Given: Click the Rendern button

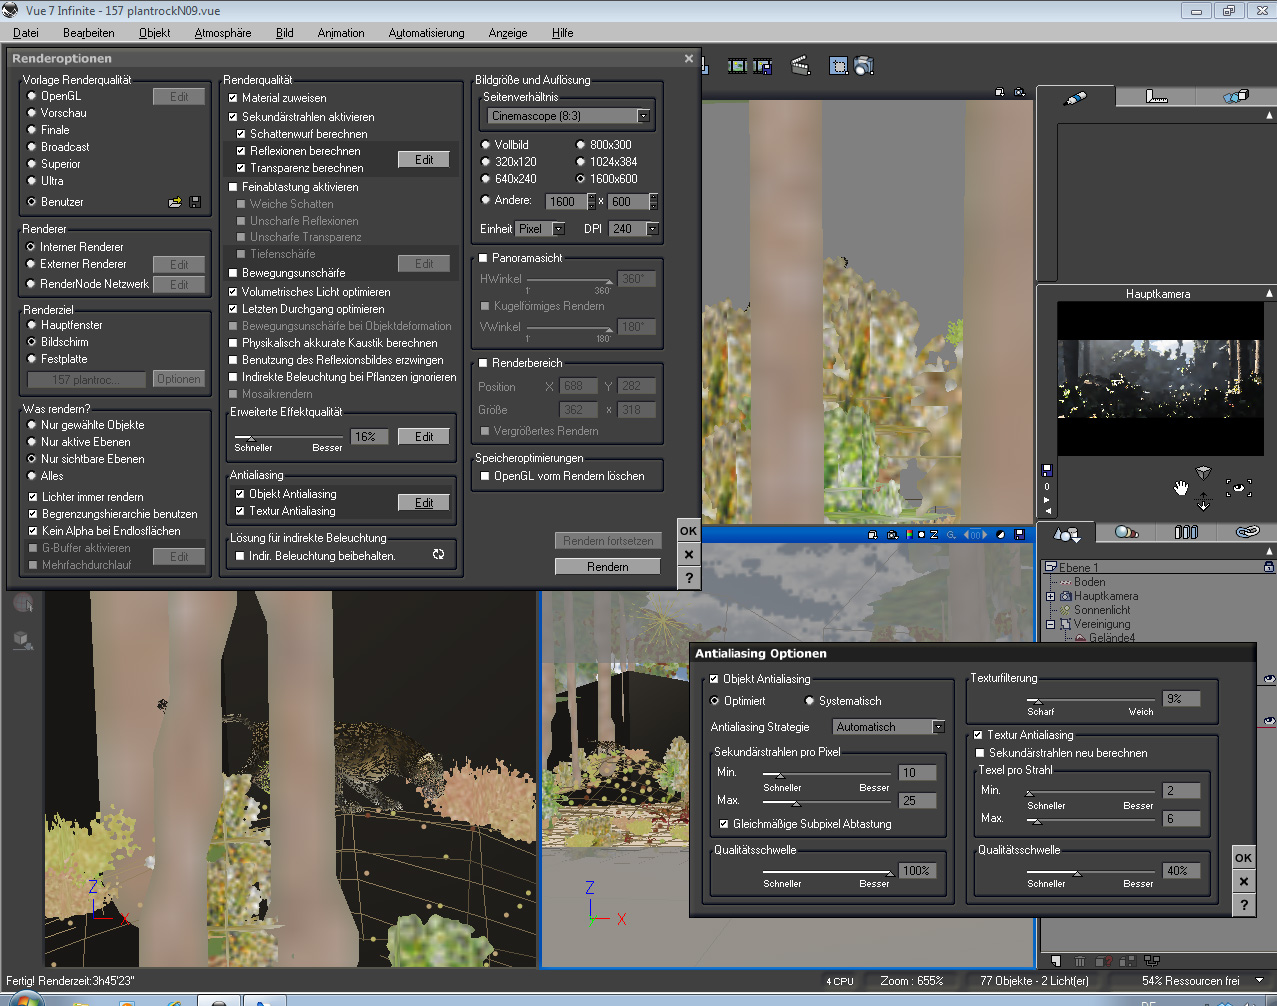Looking at the screenshot, I should click(x=607, y=567).
